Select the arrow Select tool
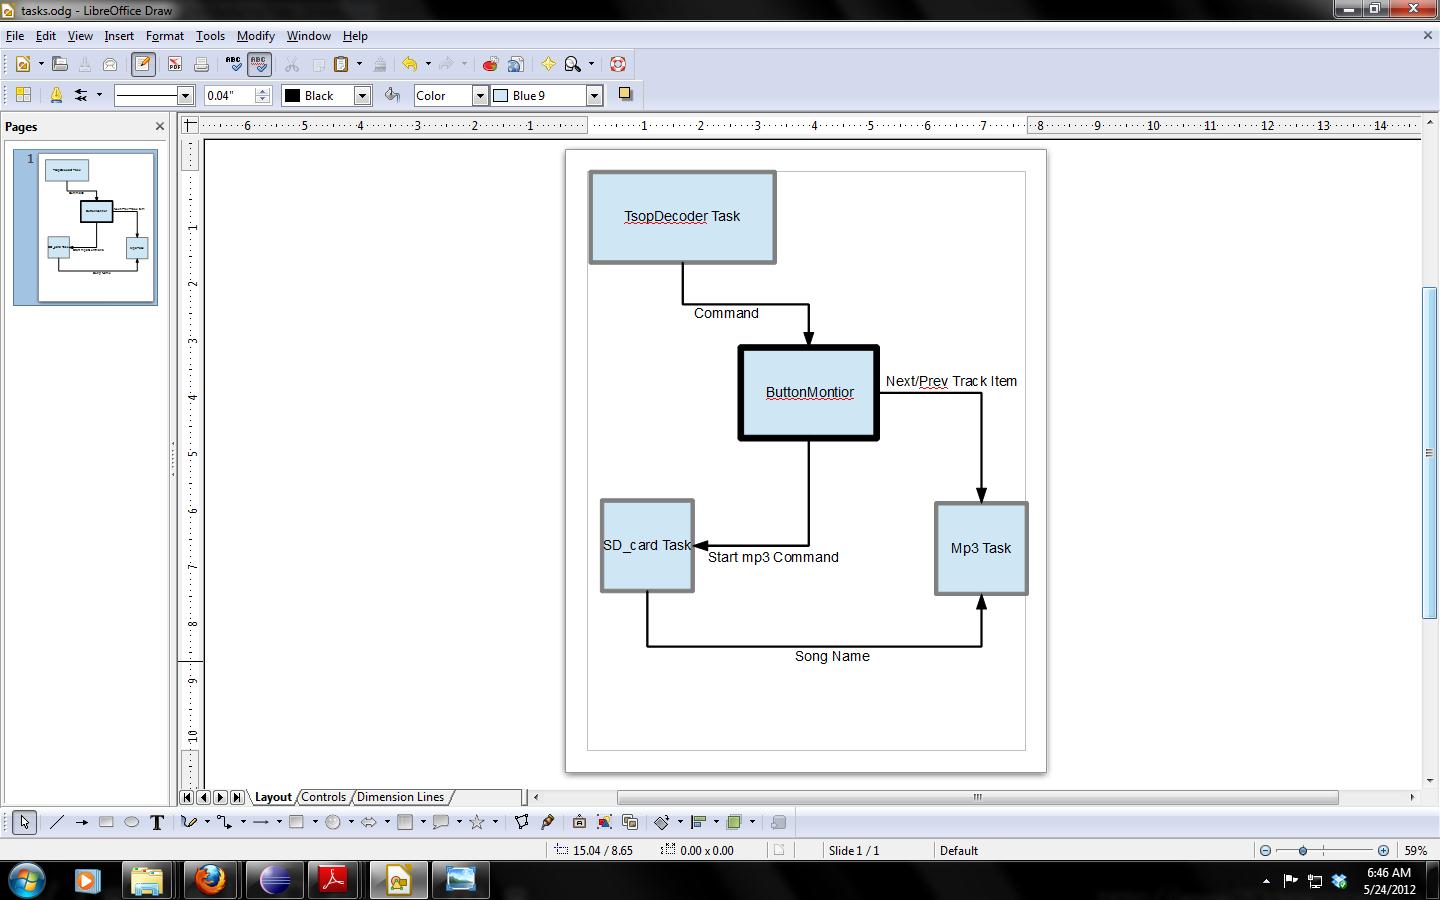Viewport: 1440px width, 900px height. (24, 822)
